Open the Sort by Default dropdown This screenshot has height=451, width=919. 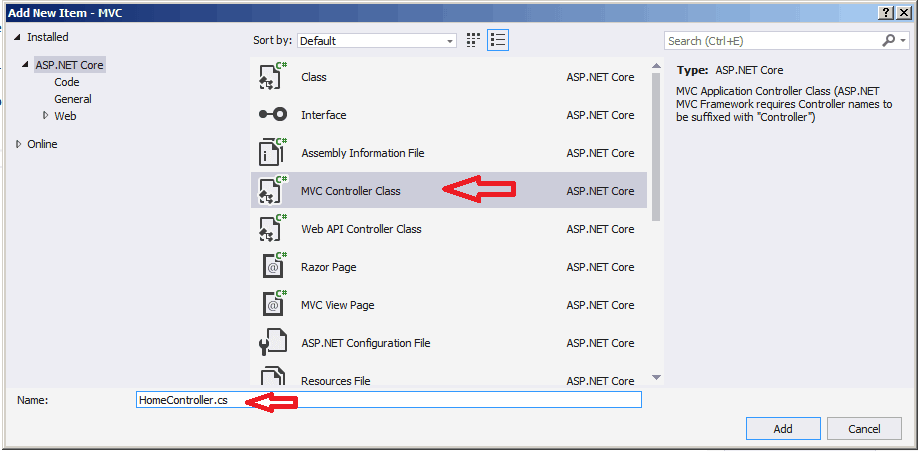(377, 40)
